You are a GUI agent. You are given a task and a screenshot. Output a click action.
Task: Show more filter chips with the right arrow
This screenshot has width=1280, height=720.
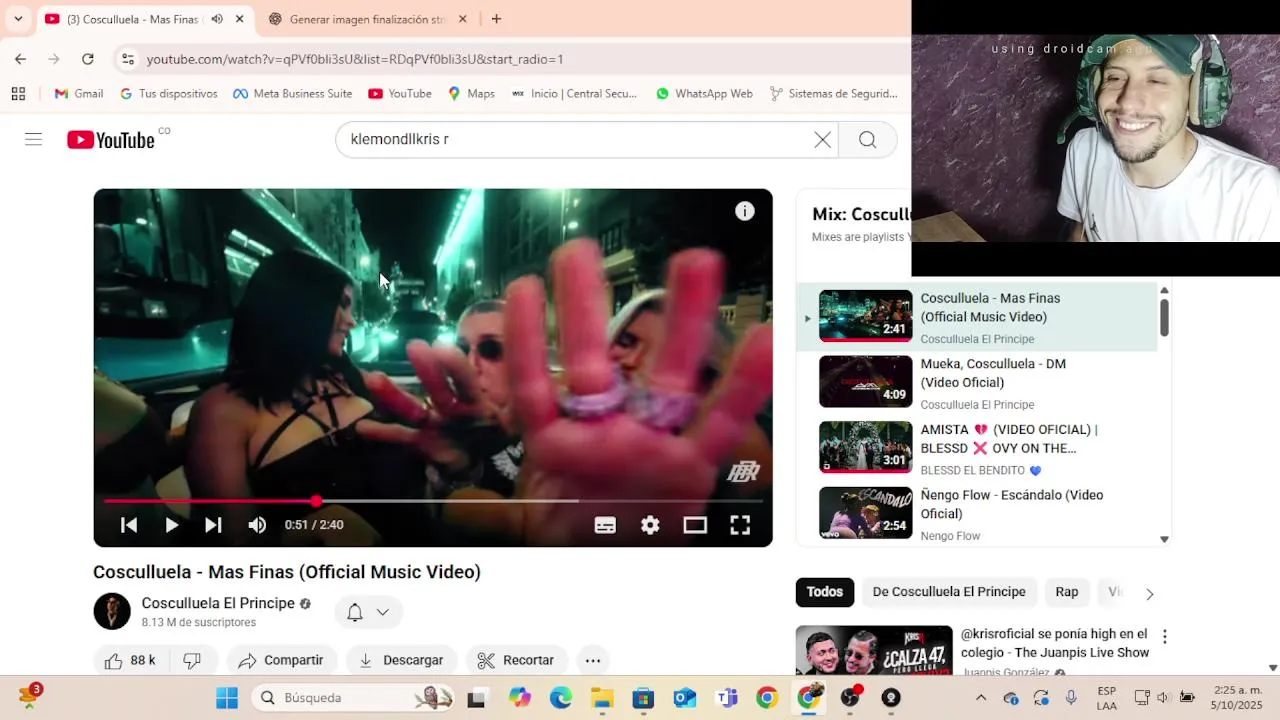(x=1149, y=593)
